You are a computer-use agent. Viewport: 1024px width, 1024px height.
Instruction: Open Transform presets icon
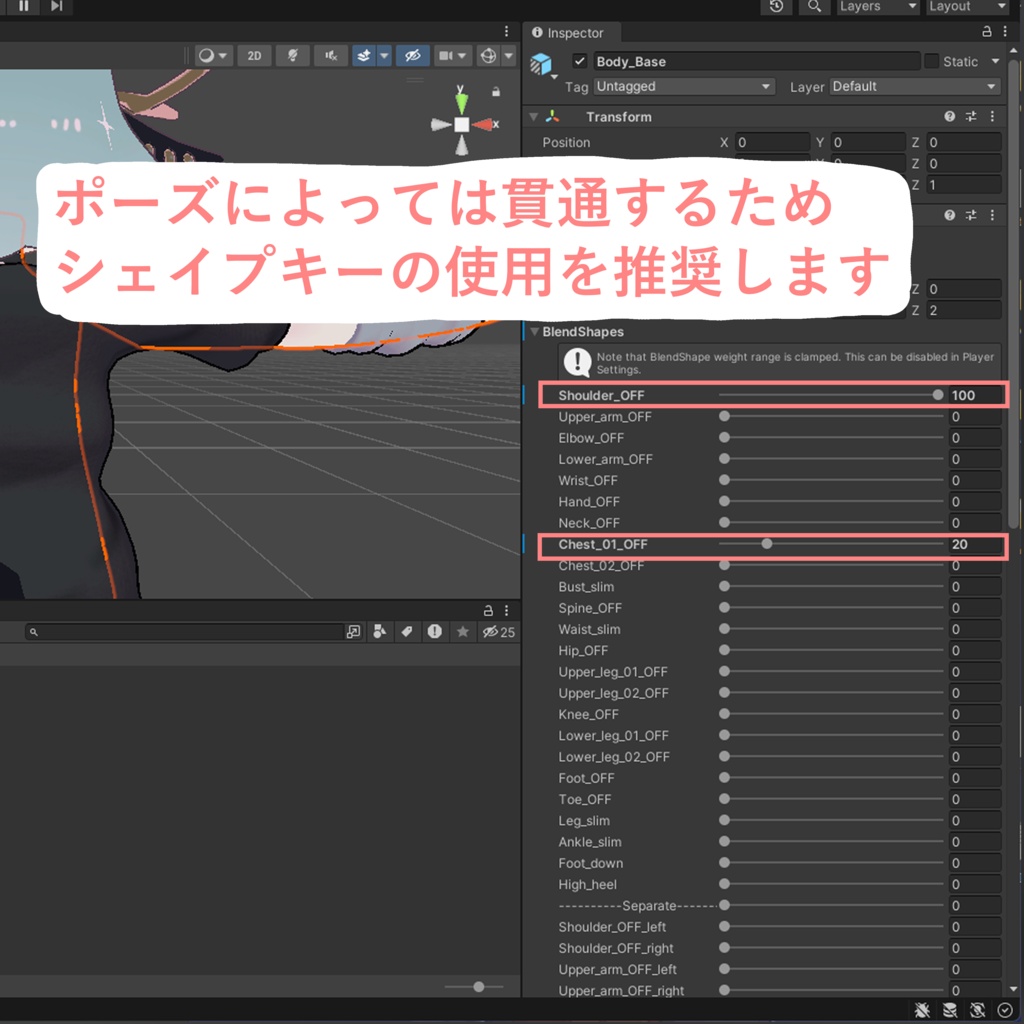[971, 116]
